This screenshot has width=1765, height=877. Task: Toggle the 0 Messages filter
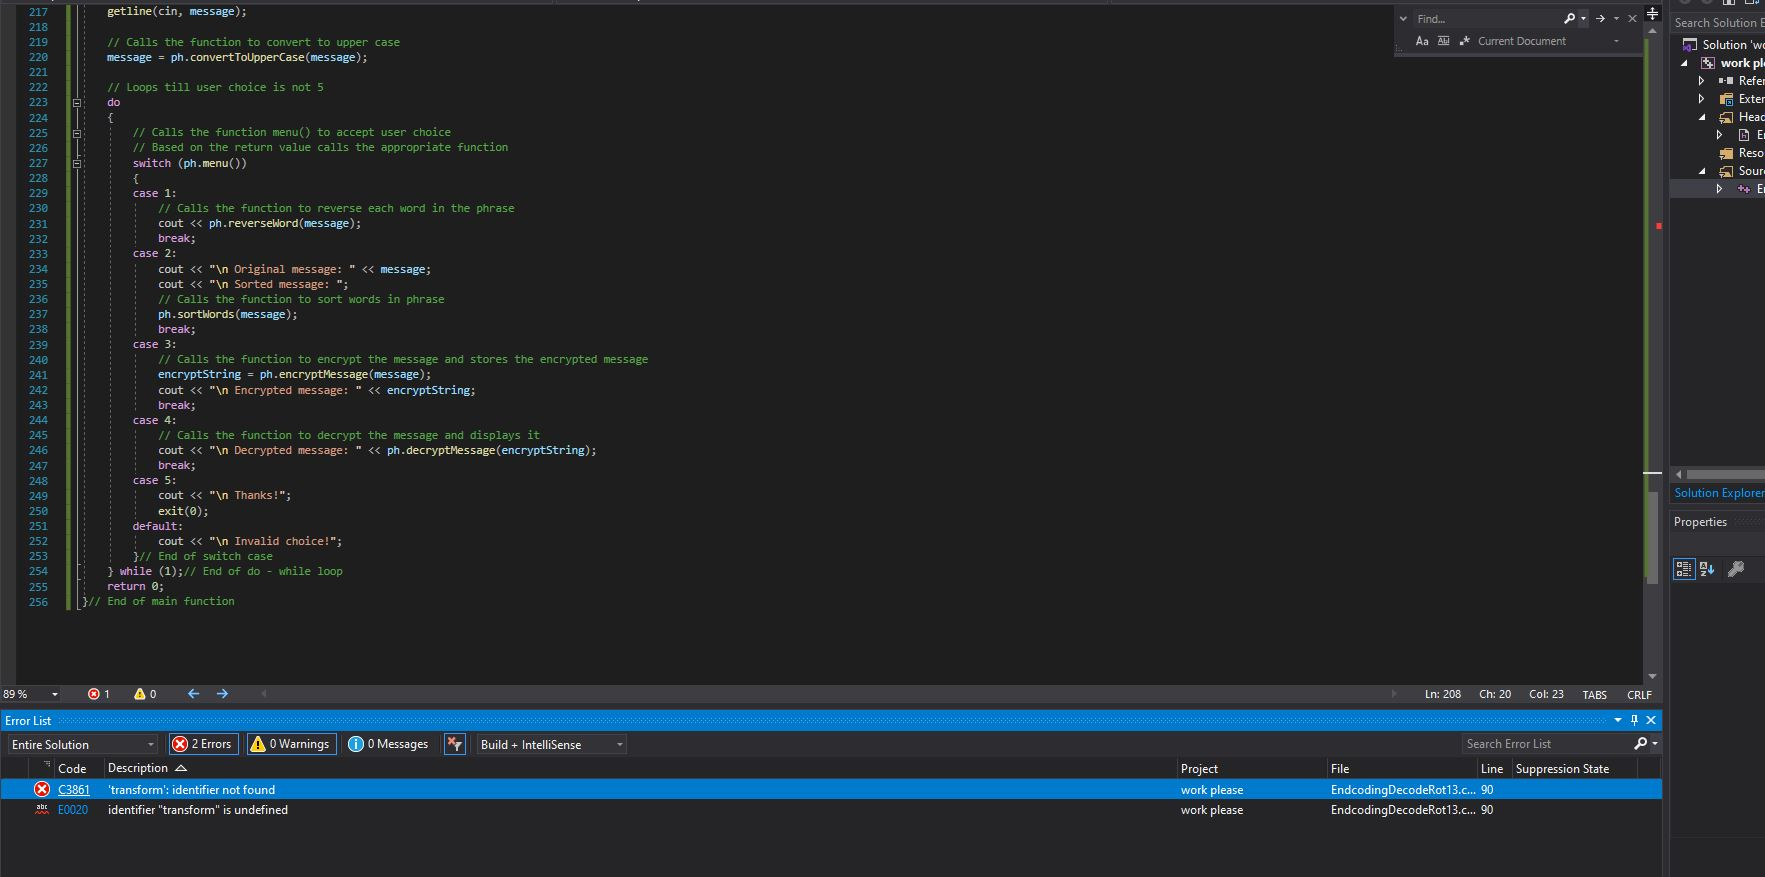[x=389, y=744]
